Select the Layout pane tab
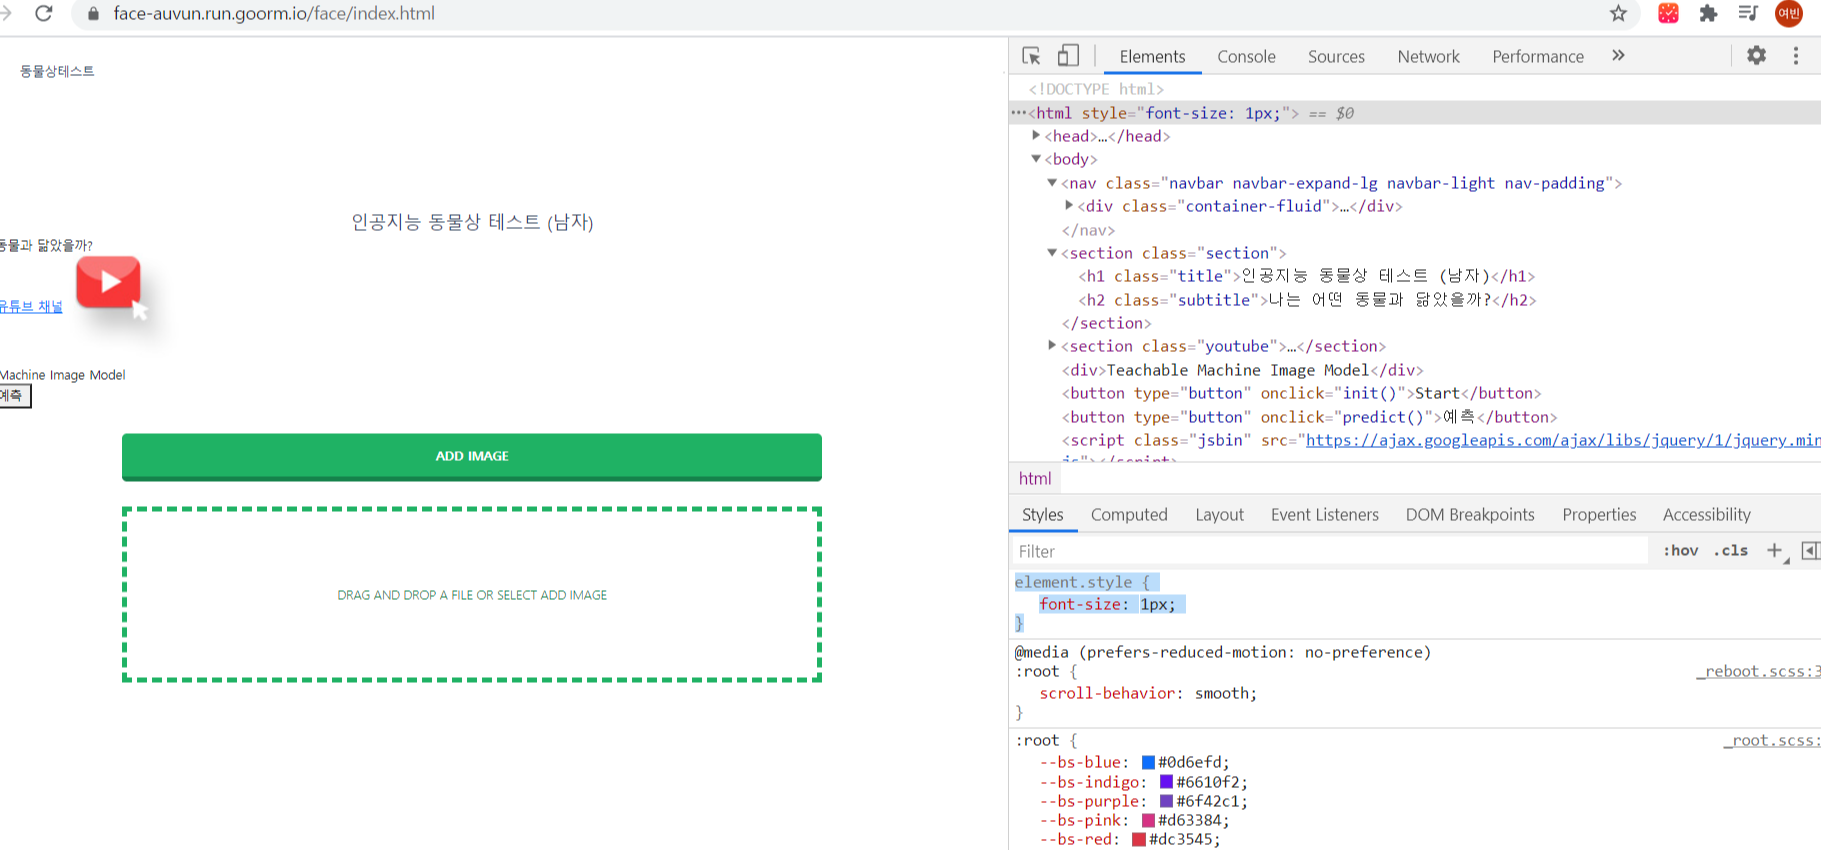Viewport: 1821px width, 850px height. pos(1219,515)
